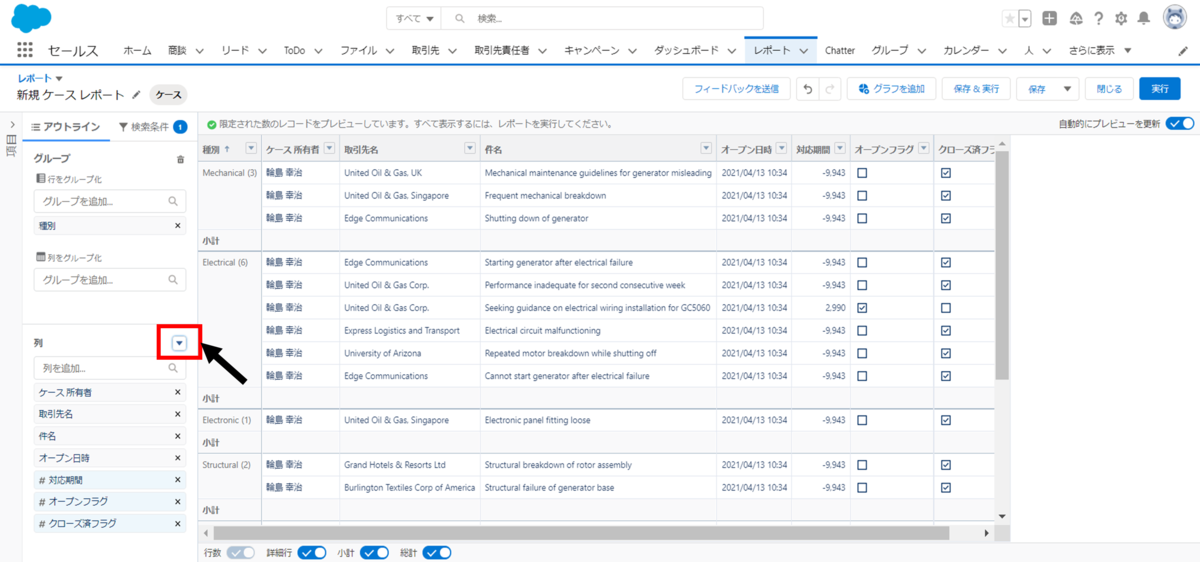This screenshot has height=562, width=1200.
Task: Click the vertical scrollbar of preview table
Action: 1003,266
